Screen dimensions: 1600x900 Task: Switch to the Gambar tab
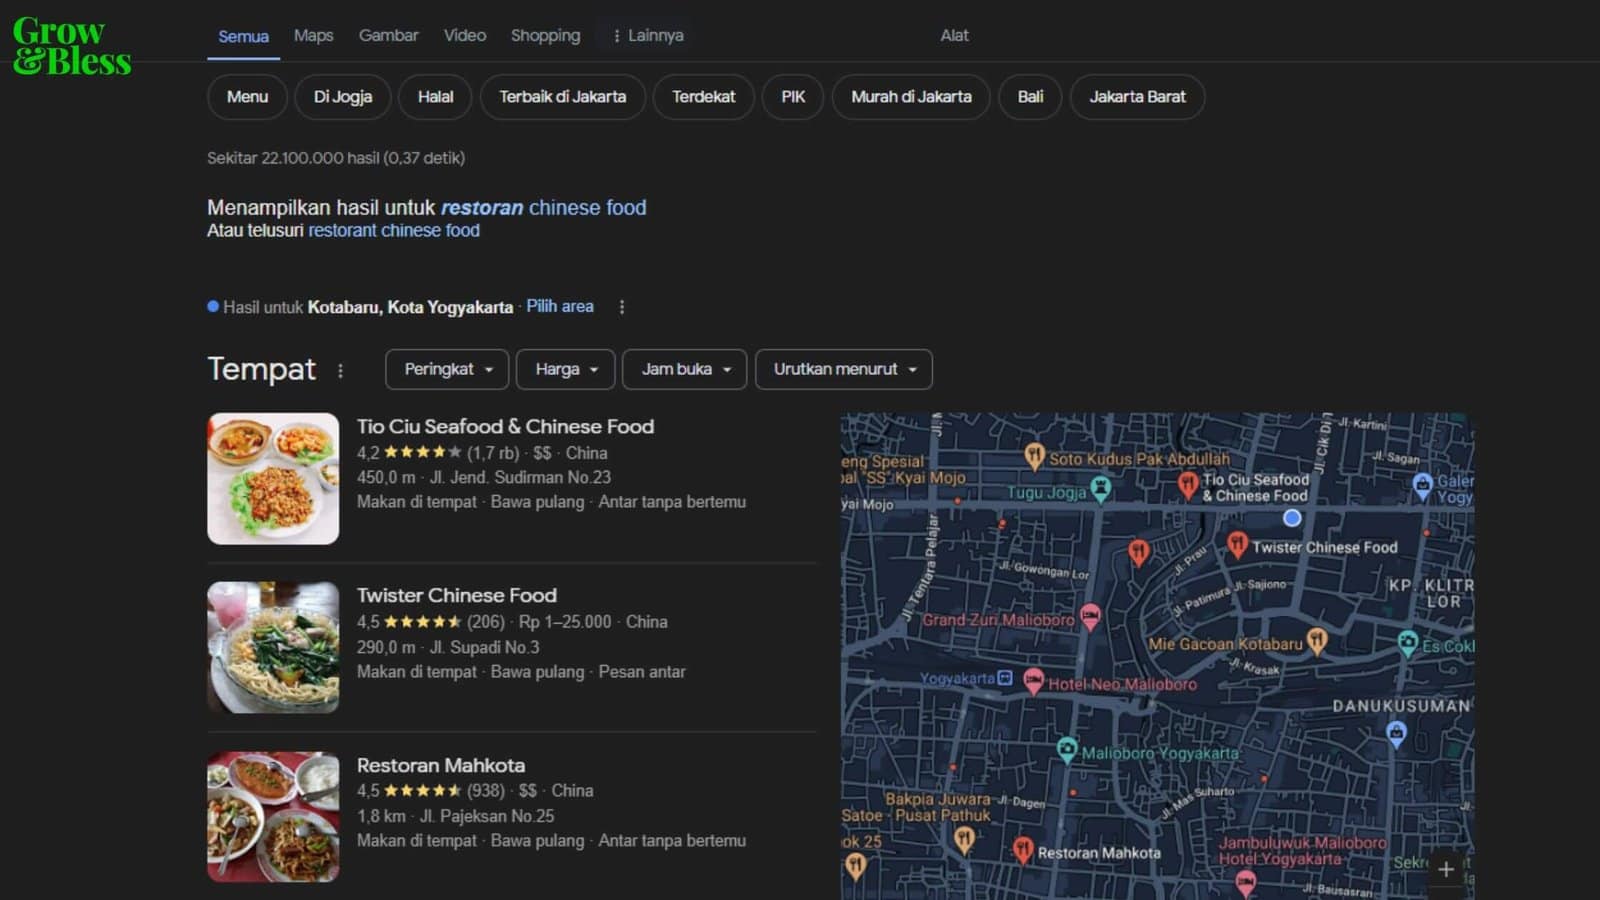point(388,35)
